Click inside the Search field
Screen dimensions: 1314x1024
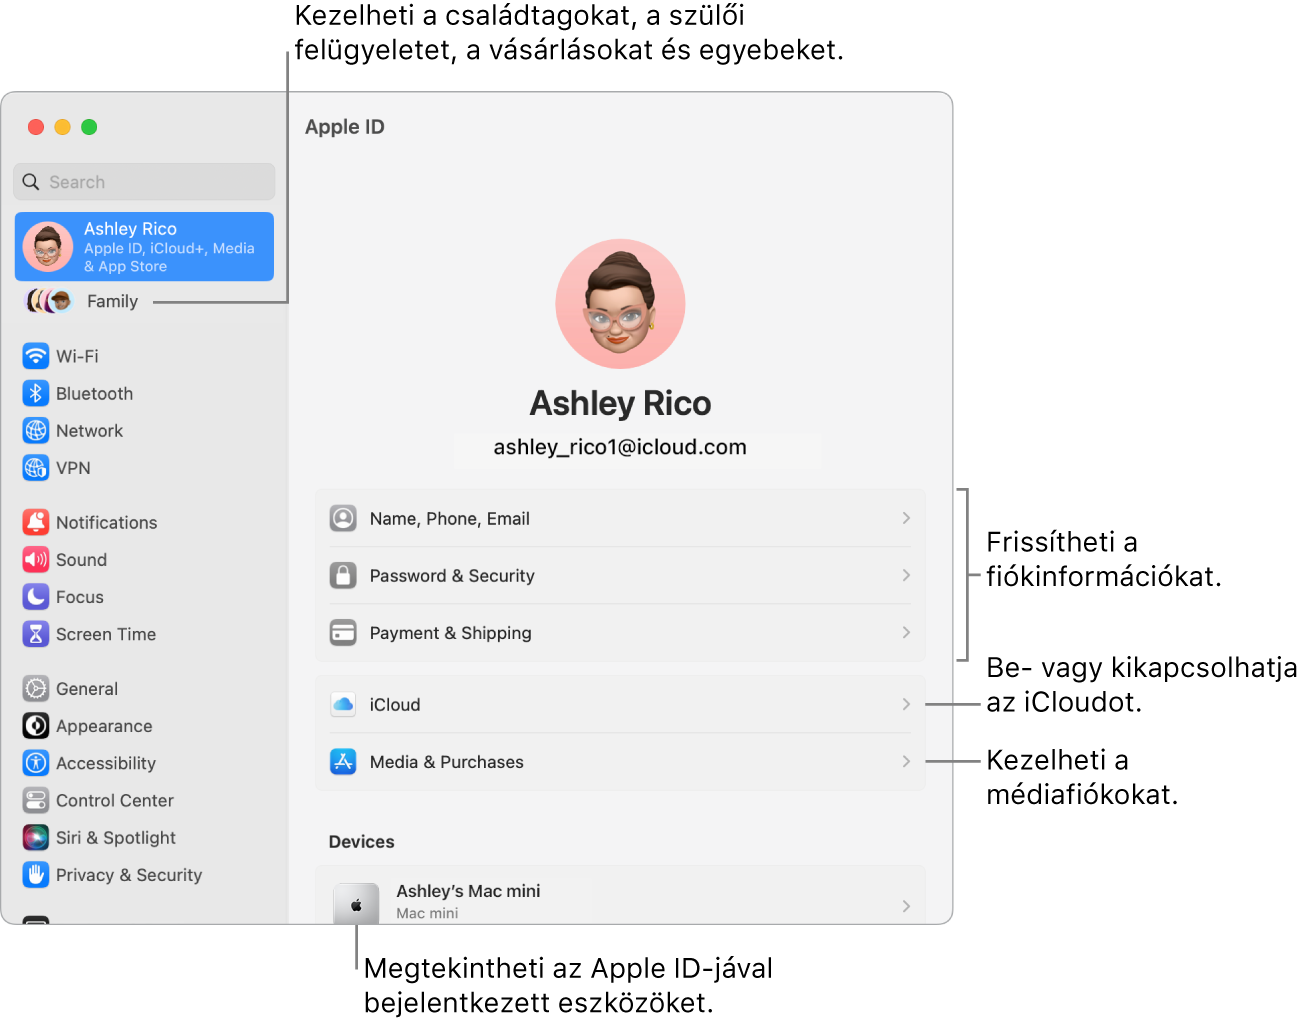144,181
